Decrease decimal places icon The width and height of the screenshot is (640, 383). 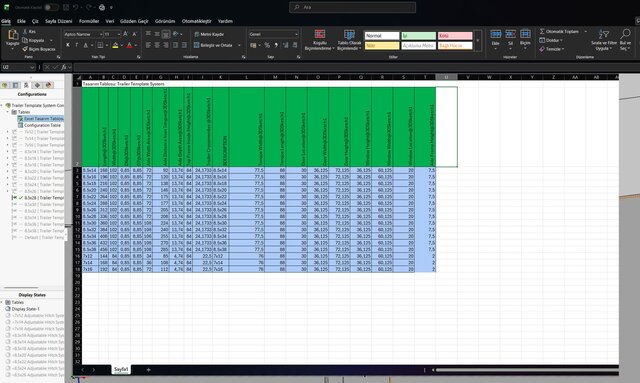pyautogui.click(x=295, y=45)
